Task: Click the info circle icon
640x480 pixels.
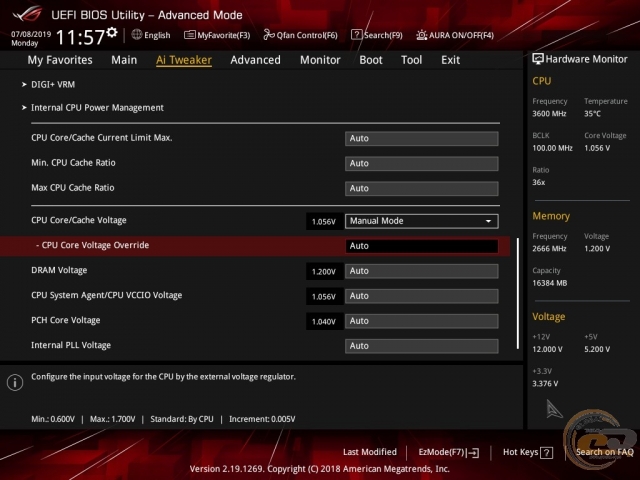Action: [15, 382]
